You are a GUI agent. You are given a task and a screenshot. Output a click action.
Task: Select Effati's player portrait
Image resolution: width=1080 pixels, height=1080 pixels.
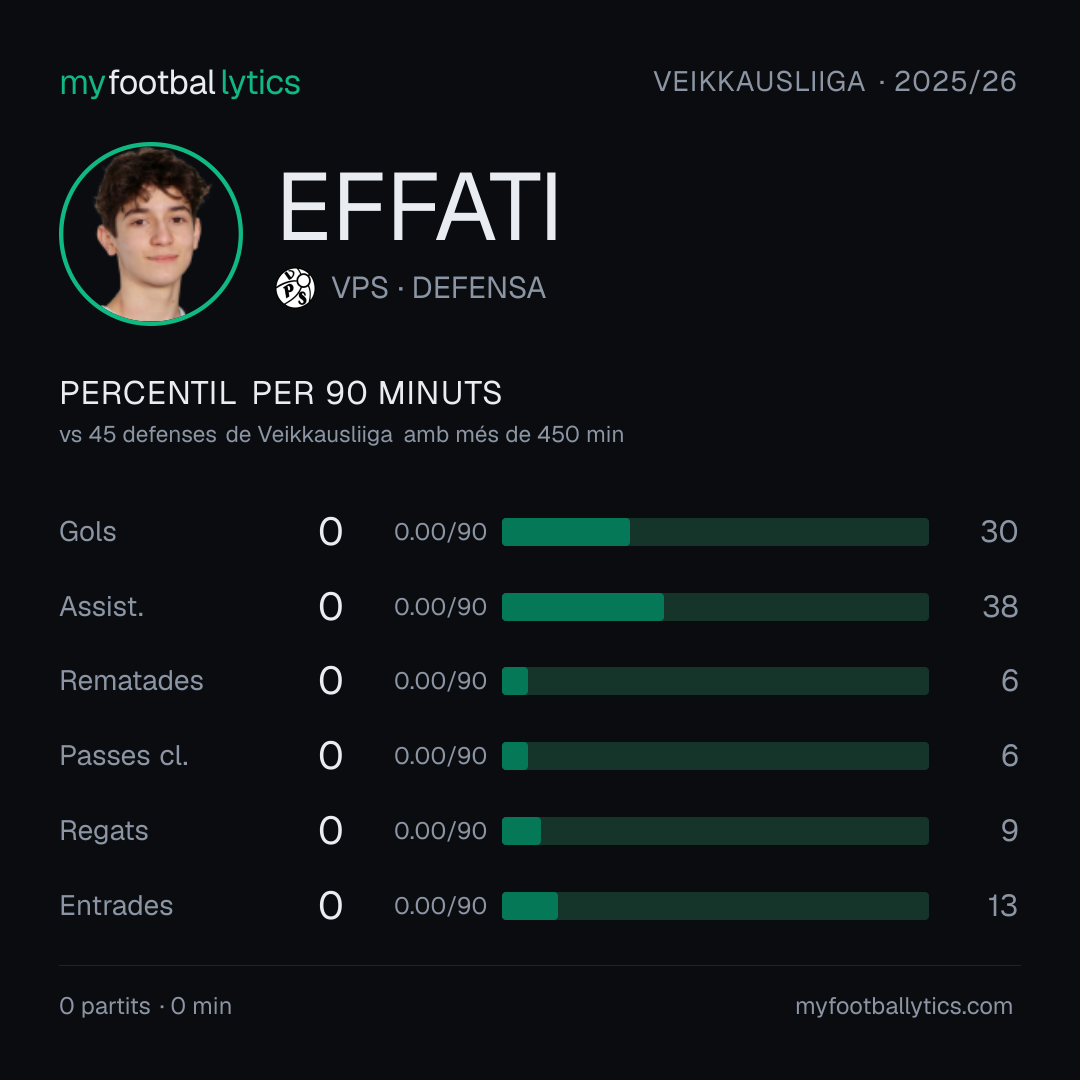pyautogui.click(x=151, y=234)
